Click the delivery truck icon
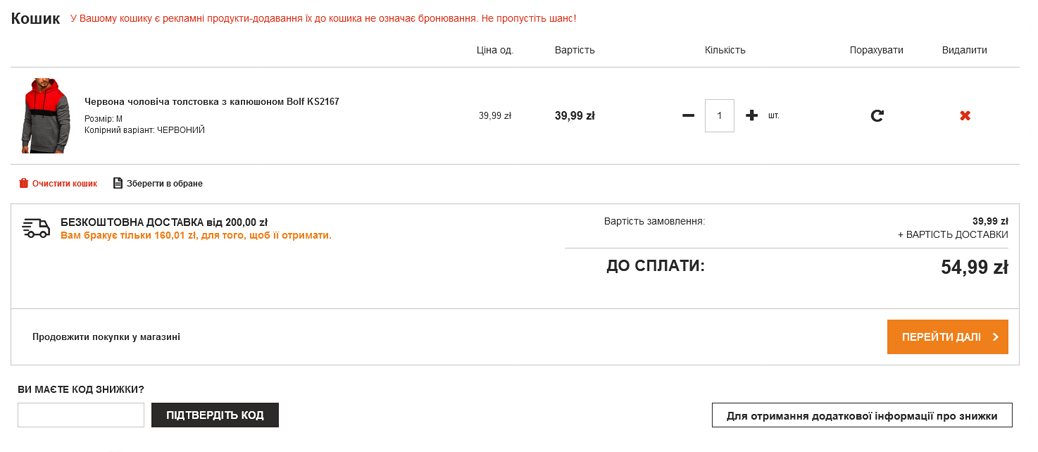Screen dimensions: 1038x452 coord(36,229)
